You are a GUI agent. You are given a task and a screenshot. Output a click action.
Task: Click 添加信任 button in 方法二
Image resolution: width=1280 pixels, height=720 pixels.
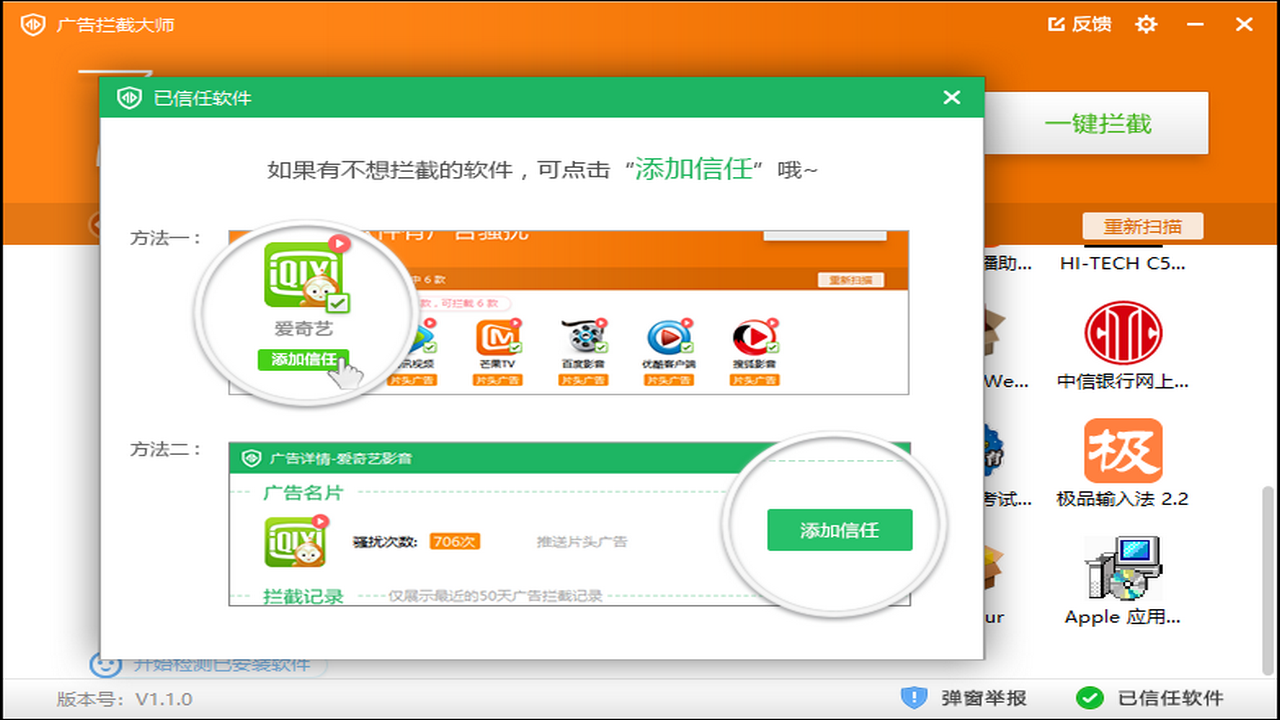coord(839,531)
